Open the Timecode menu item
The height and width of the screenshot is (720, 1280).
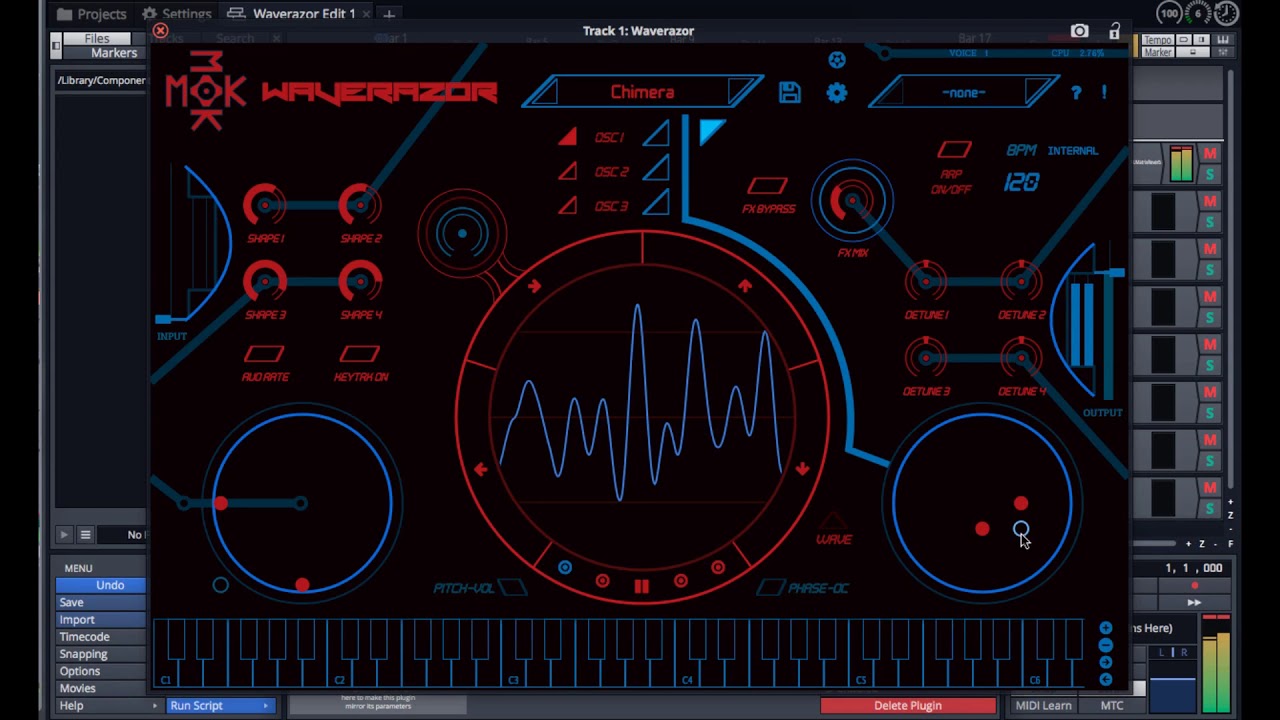click(101, 636)
